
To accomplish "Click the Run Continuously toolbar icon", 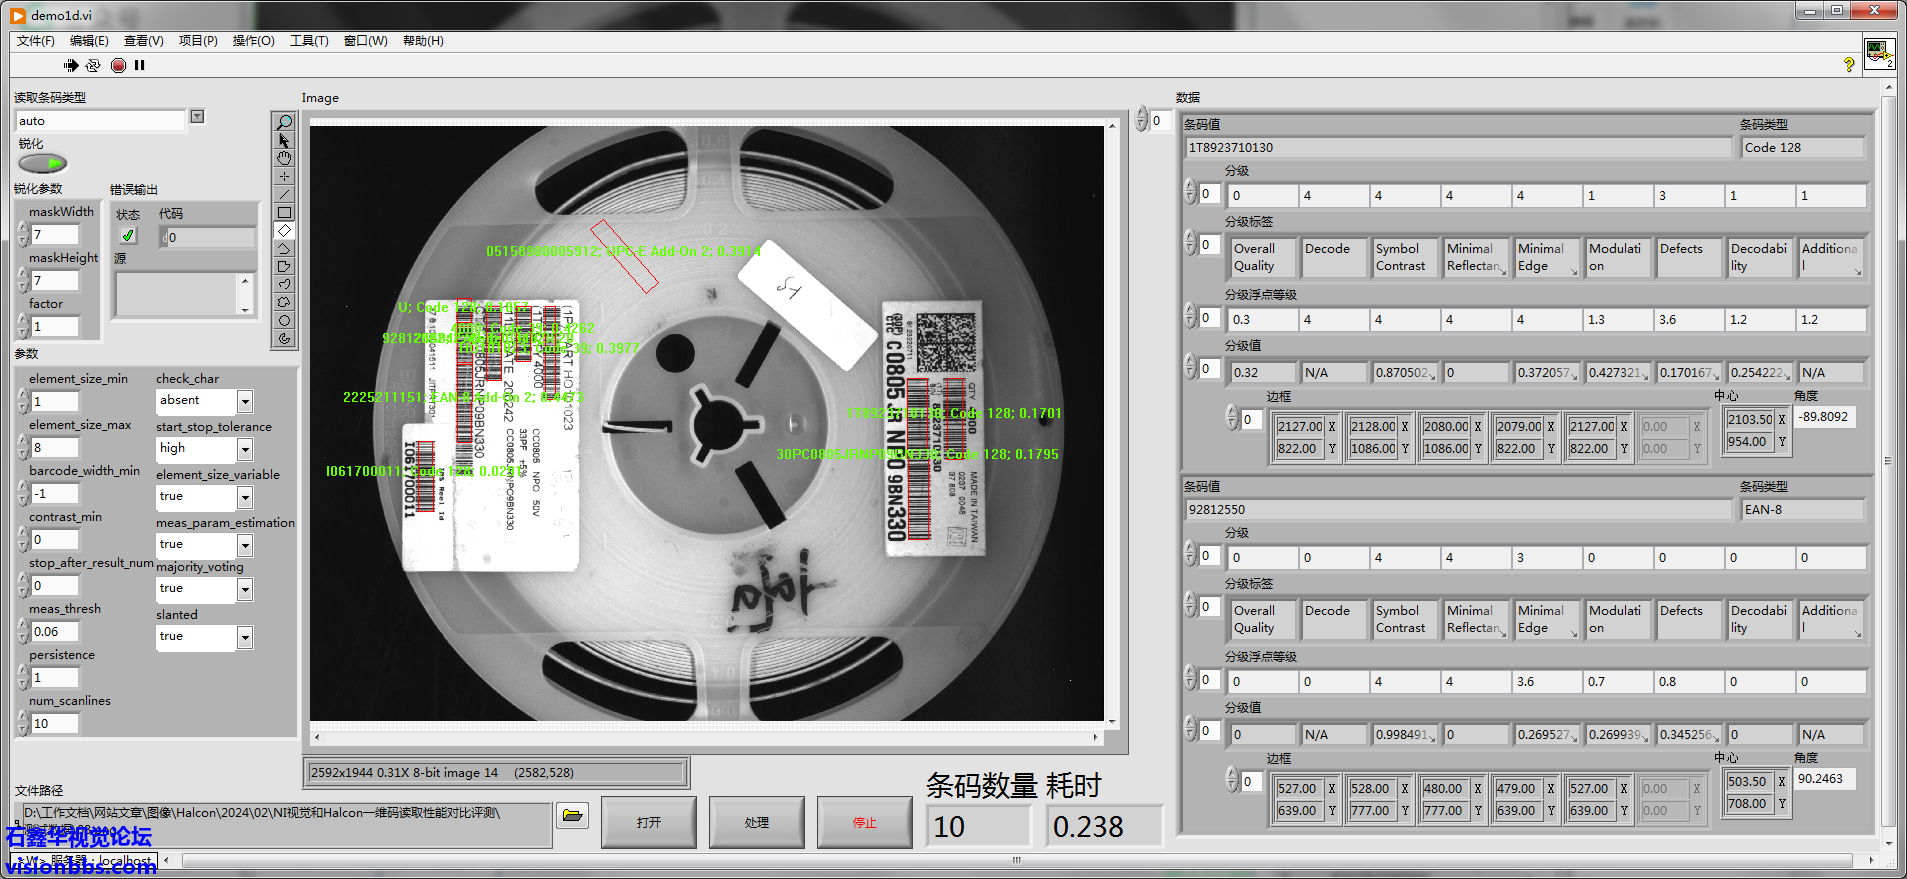I will (x=93, y=65).
